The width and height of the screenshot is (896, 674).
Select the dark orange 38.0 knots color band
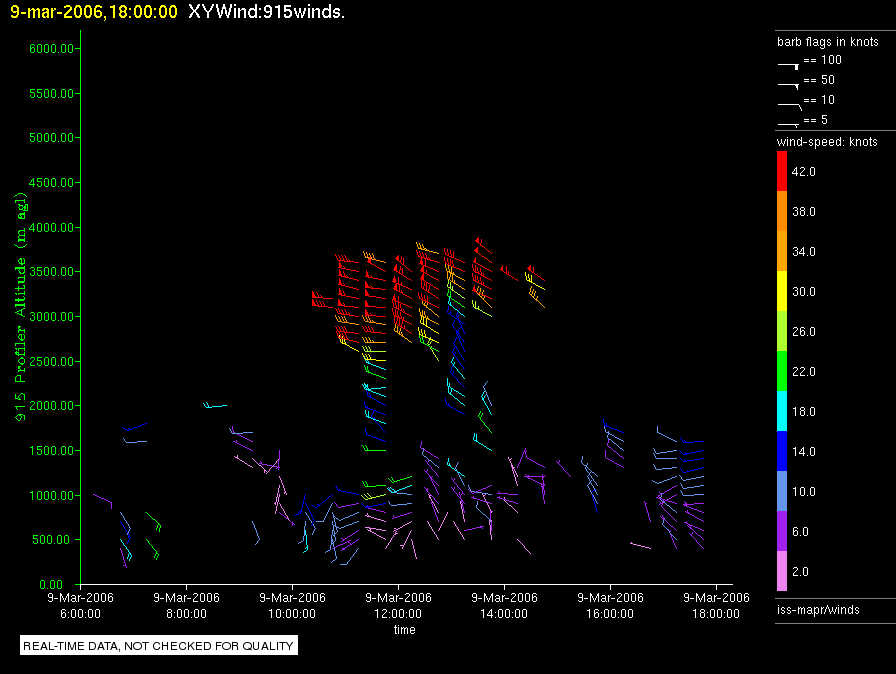[x=782, y=211]
